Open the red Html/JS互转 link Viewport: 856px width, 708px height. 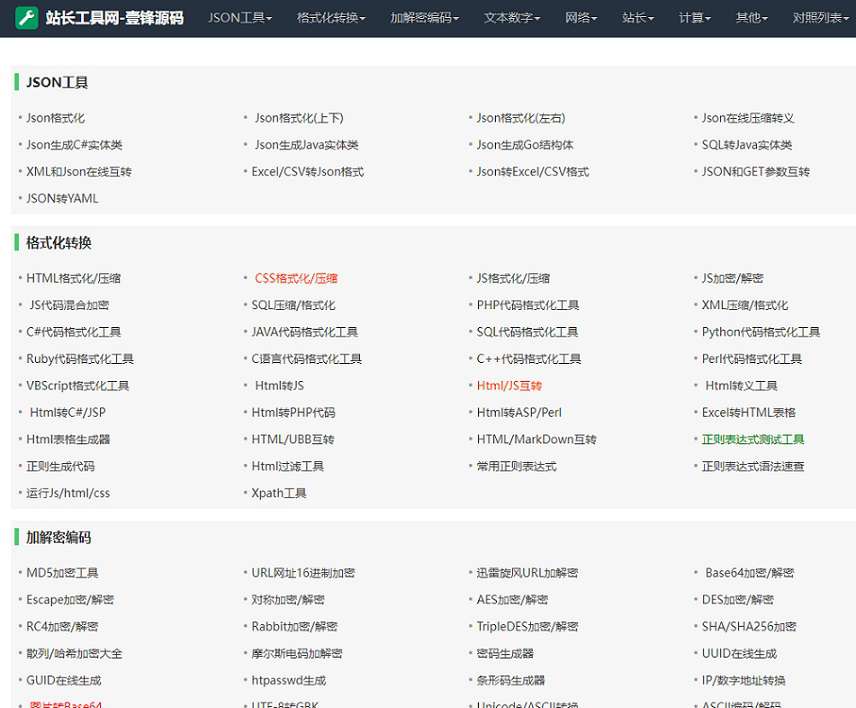point(509,385)
